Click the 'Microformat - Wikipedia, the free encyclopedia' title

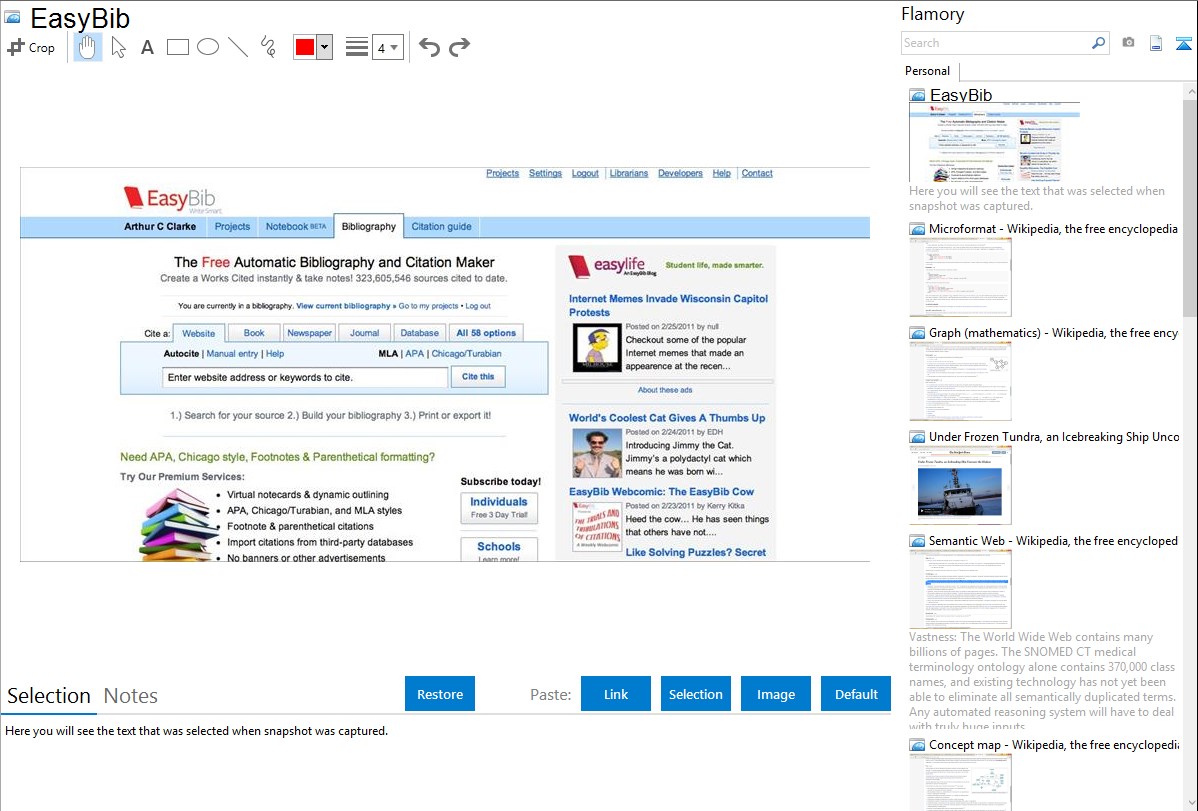tap(1053, 229)
